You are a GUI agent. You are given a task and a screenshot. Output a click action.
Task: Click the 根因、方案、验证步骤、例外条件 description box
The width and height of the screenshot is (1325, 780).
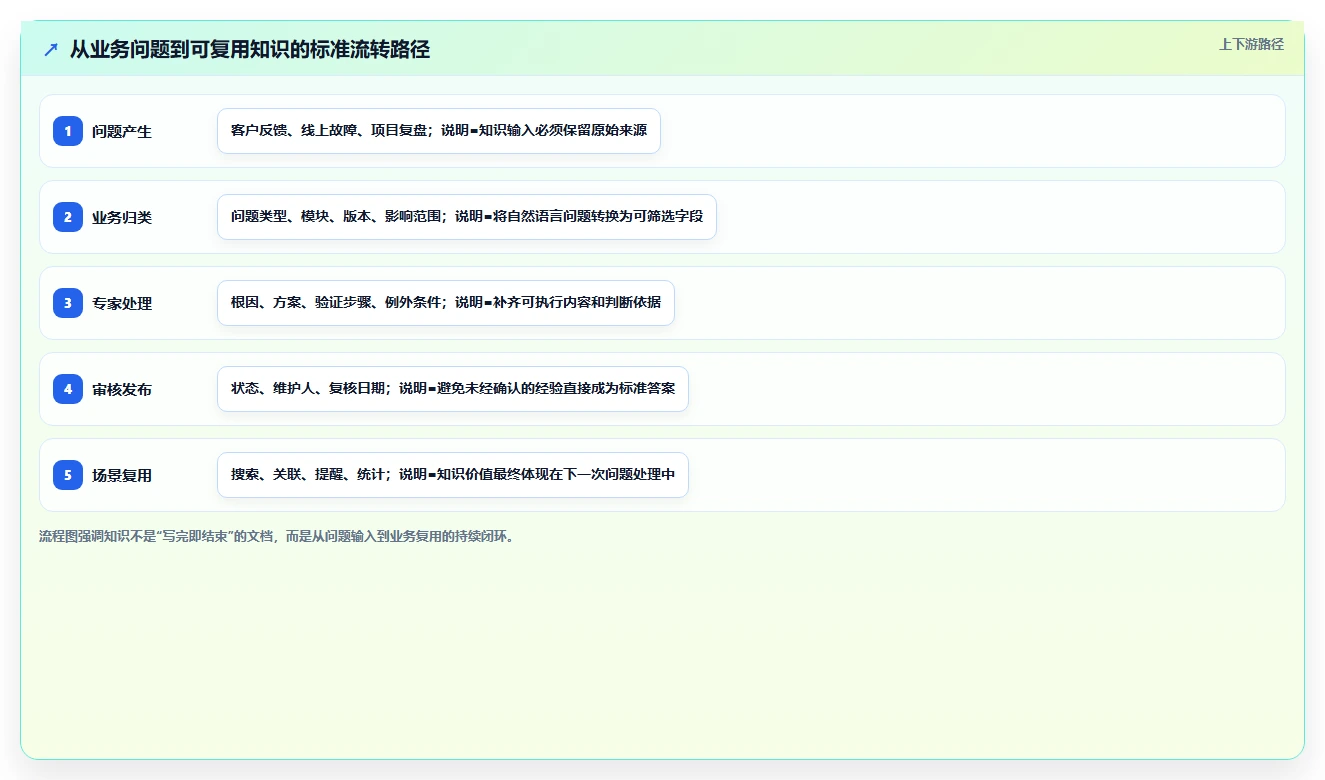pyautogui.click(x=446, y=303)
